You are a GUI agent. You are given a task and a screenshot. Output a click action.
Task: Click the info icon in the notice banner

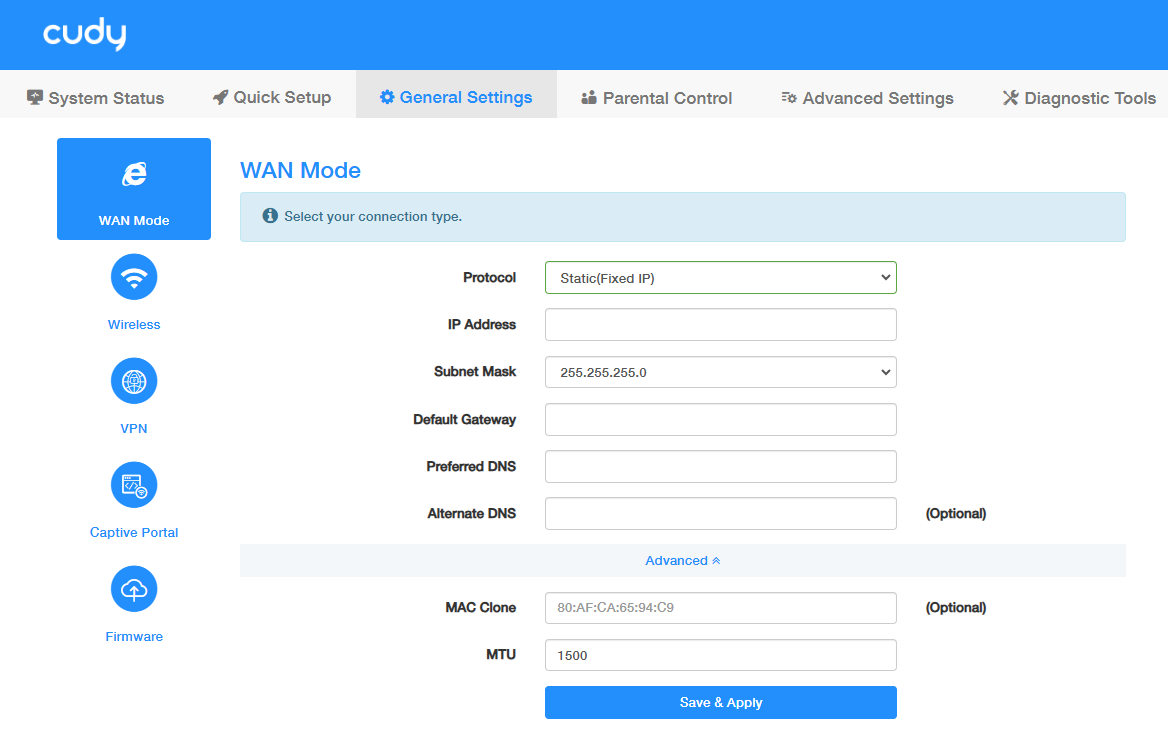pyautogui.click(x=269, y=216)
